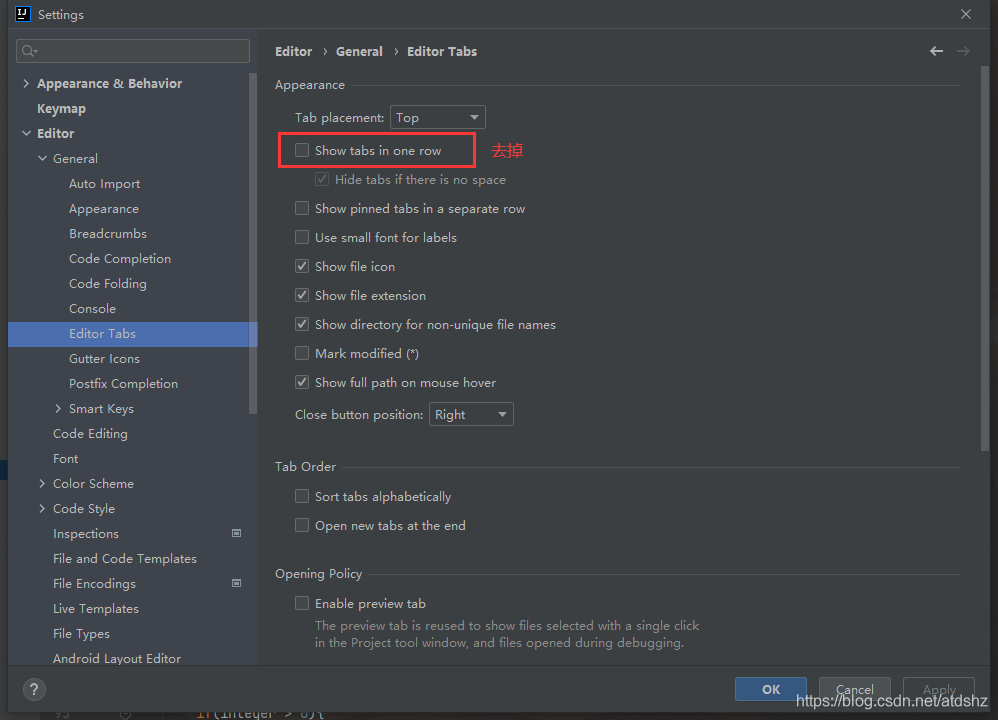Open the help question mark button
Viewport: 998px width, 720px height.
click(34, 689)
